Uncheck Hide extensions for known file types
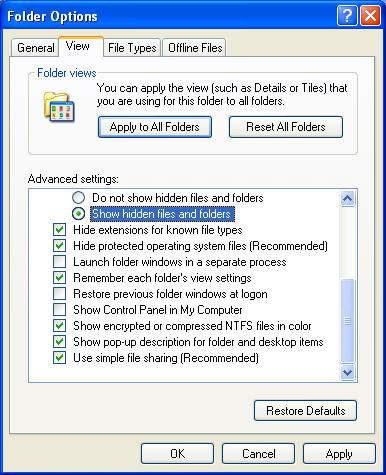The width and height of the screenshot is (386, 475). point(59,230)
